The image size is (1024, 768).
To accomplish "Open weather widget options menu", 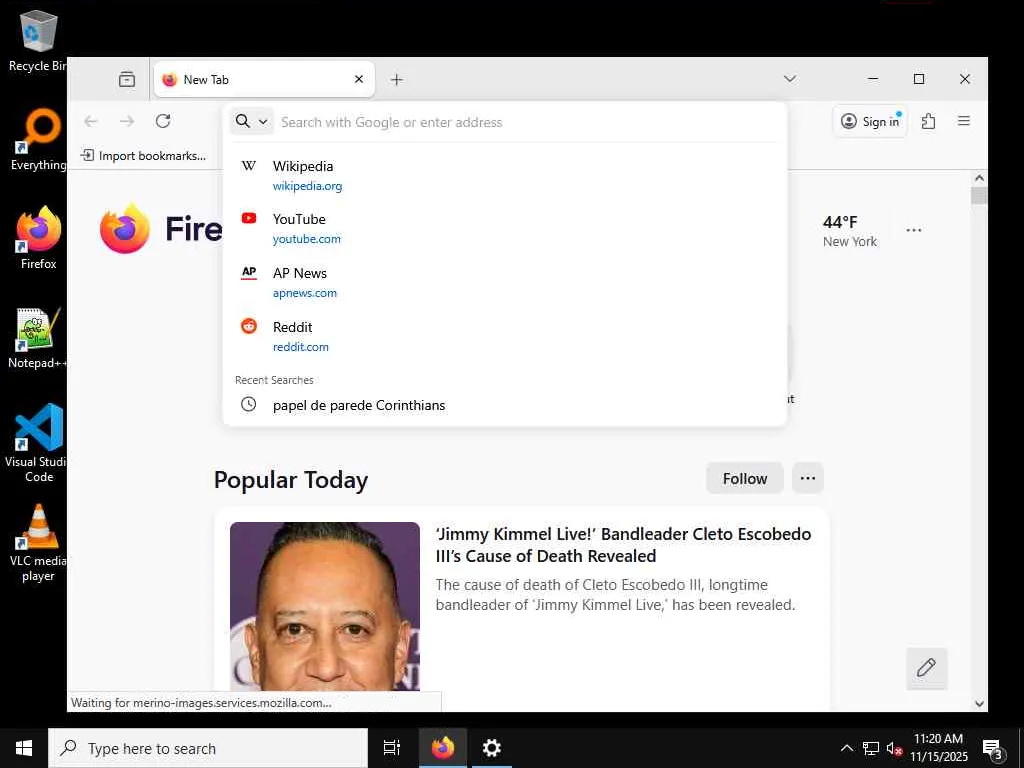I will tap(914, 230).
